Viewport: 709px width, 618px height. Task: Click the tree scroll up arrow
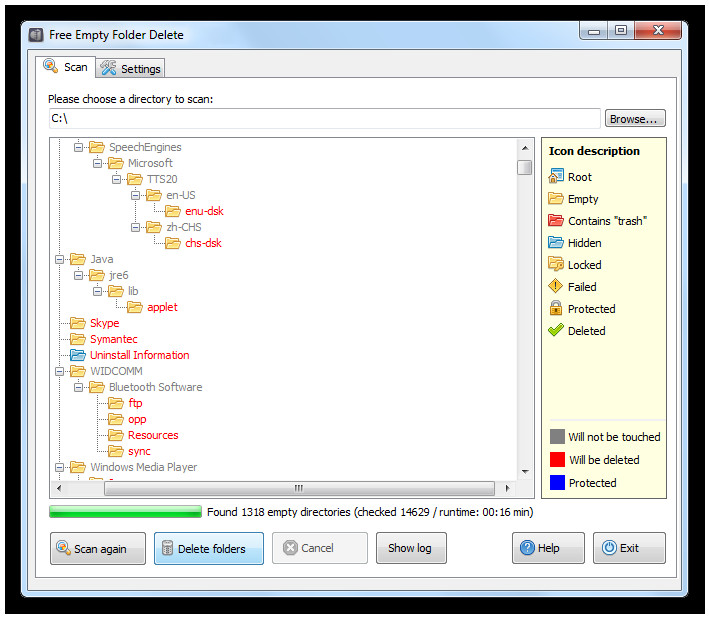[x=525, y=148]
